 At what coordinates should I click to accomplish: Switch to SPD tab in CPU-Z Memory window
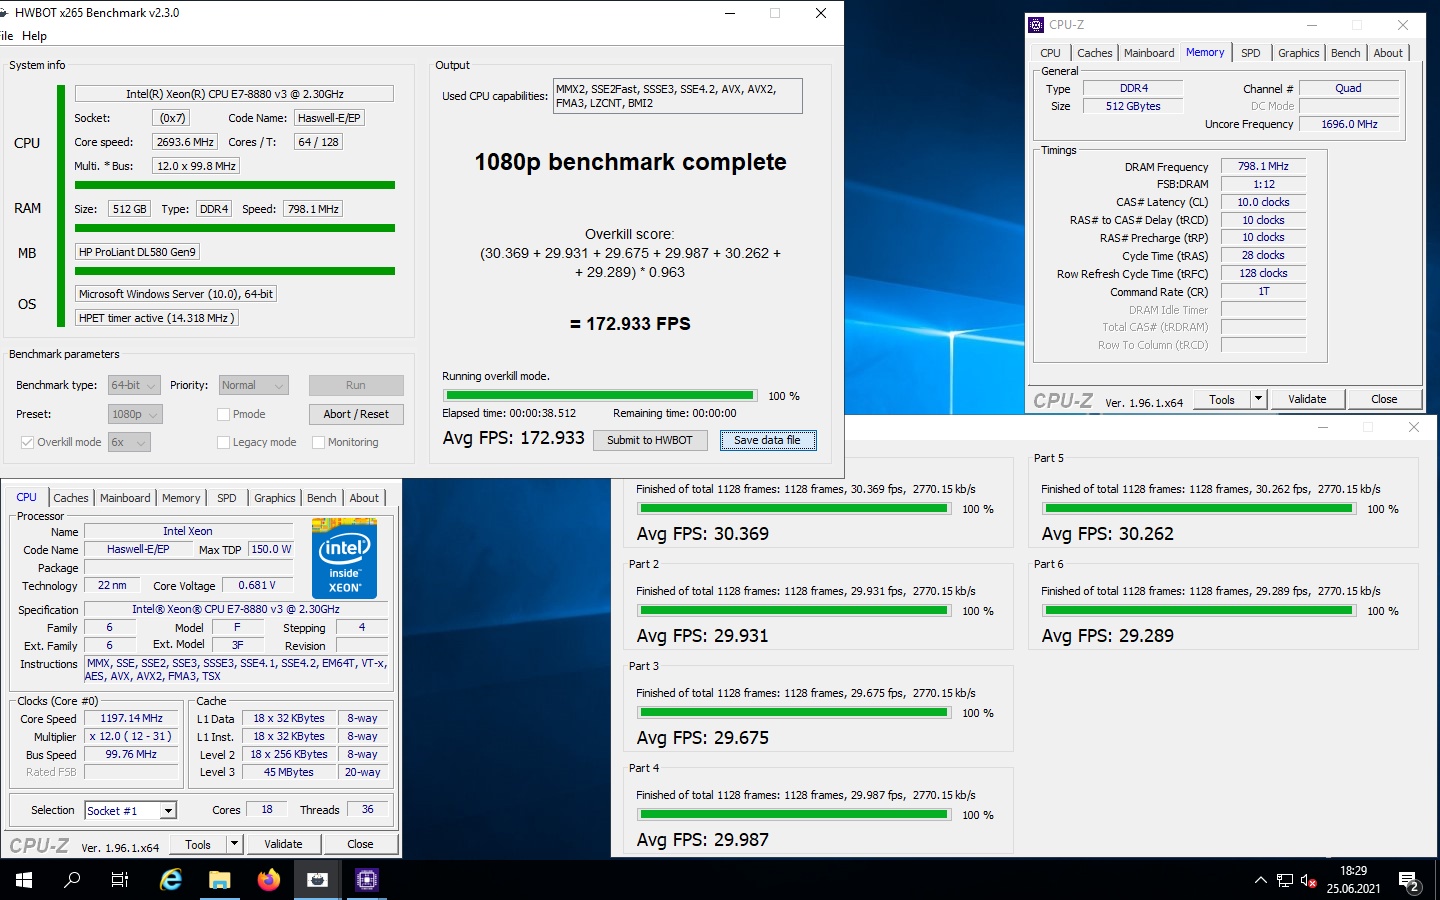click(1251, 53)
